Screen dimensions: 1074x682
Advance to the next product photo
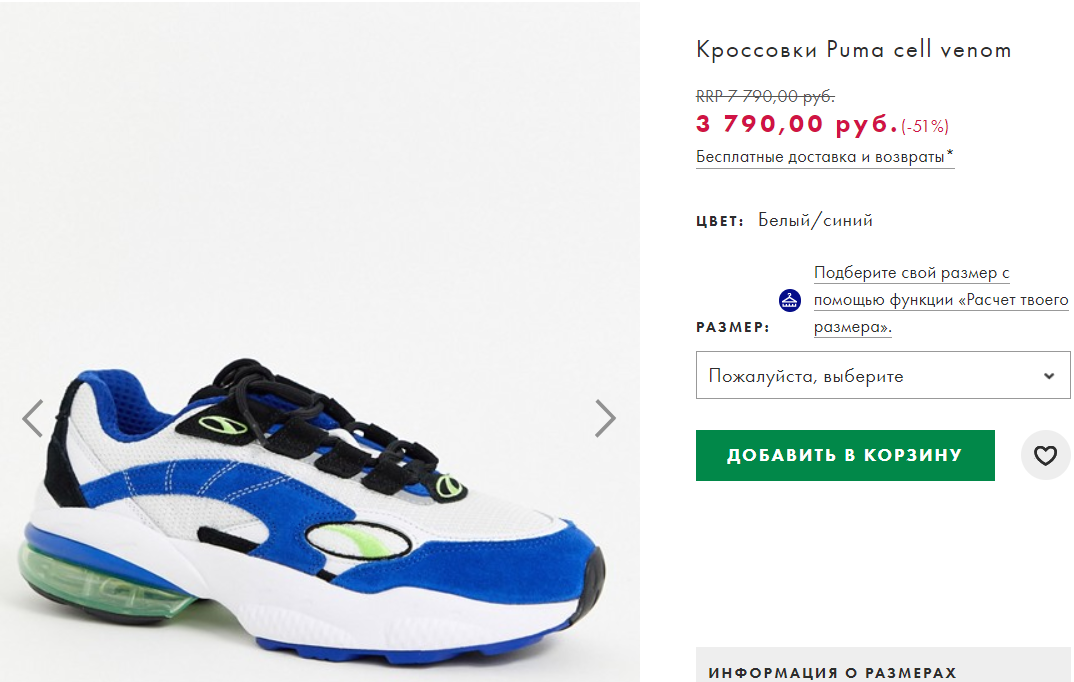pos(605,418)
